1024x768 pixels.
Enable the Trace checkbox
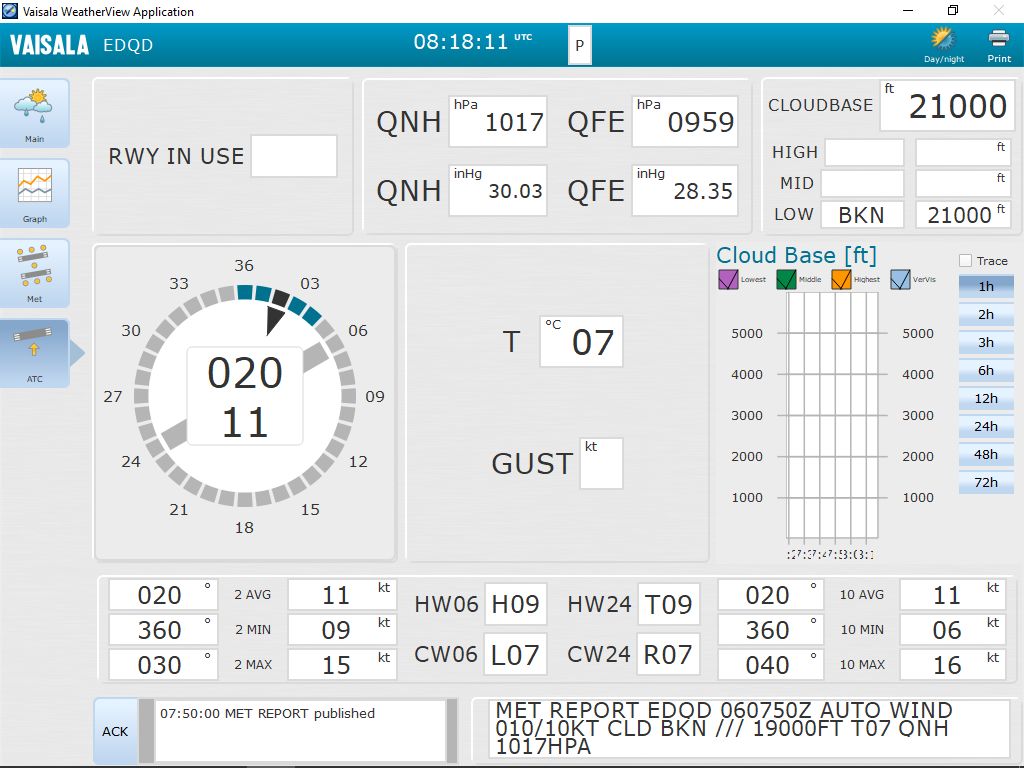click(x=965, y=261)
